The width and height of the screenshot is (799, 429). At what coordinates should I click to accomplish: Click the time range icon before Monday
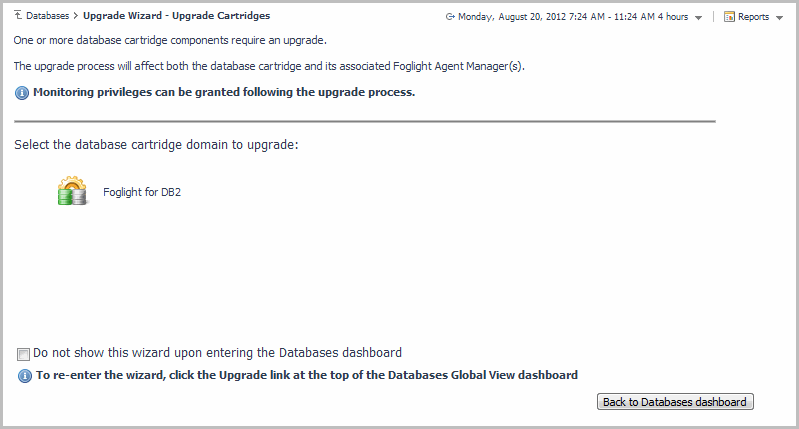click(x=451, y=17)
